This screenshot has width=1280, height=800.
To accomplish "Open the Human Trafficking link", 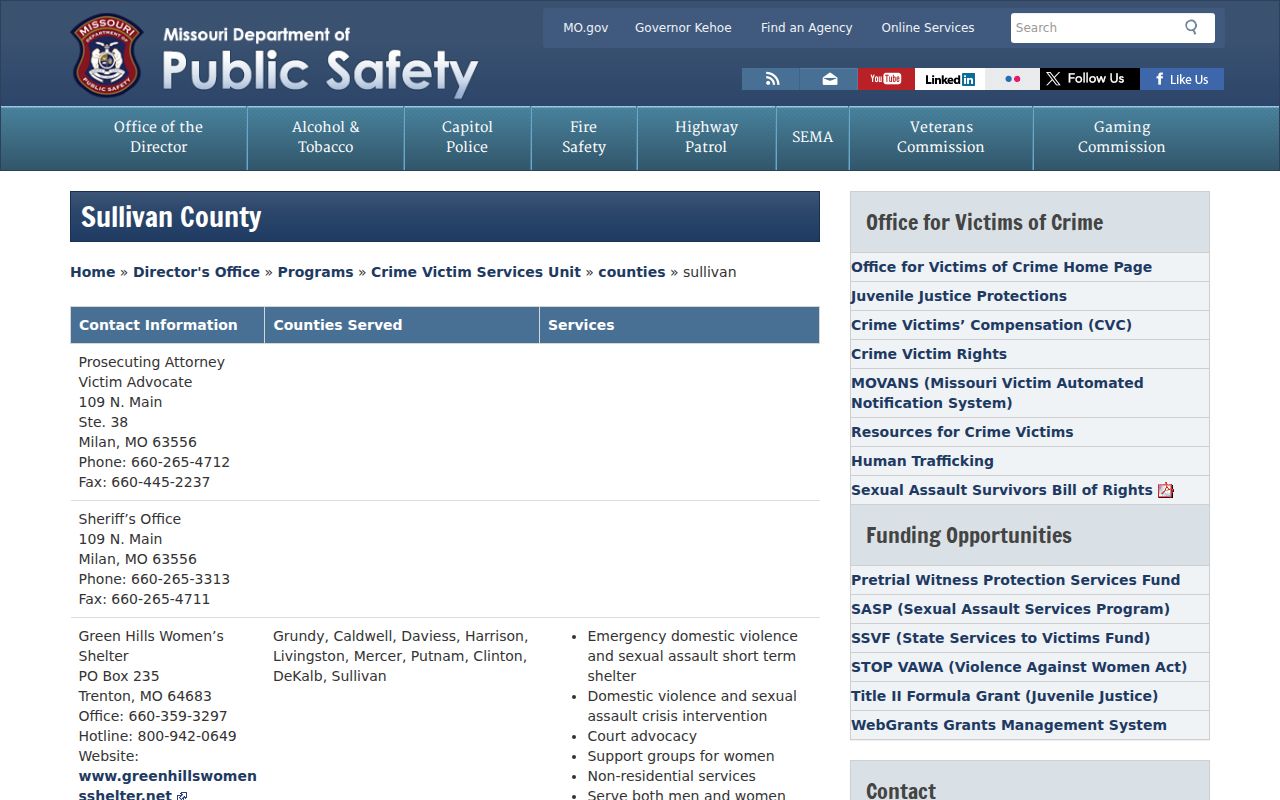I will click(x=922, y=461).
